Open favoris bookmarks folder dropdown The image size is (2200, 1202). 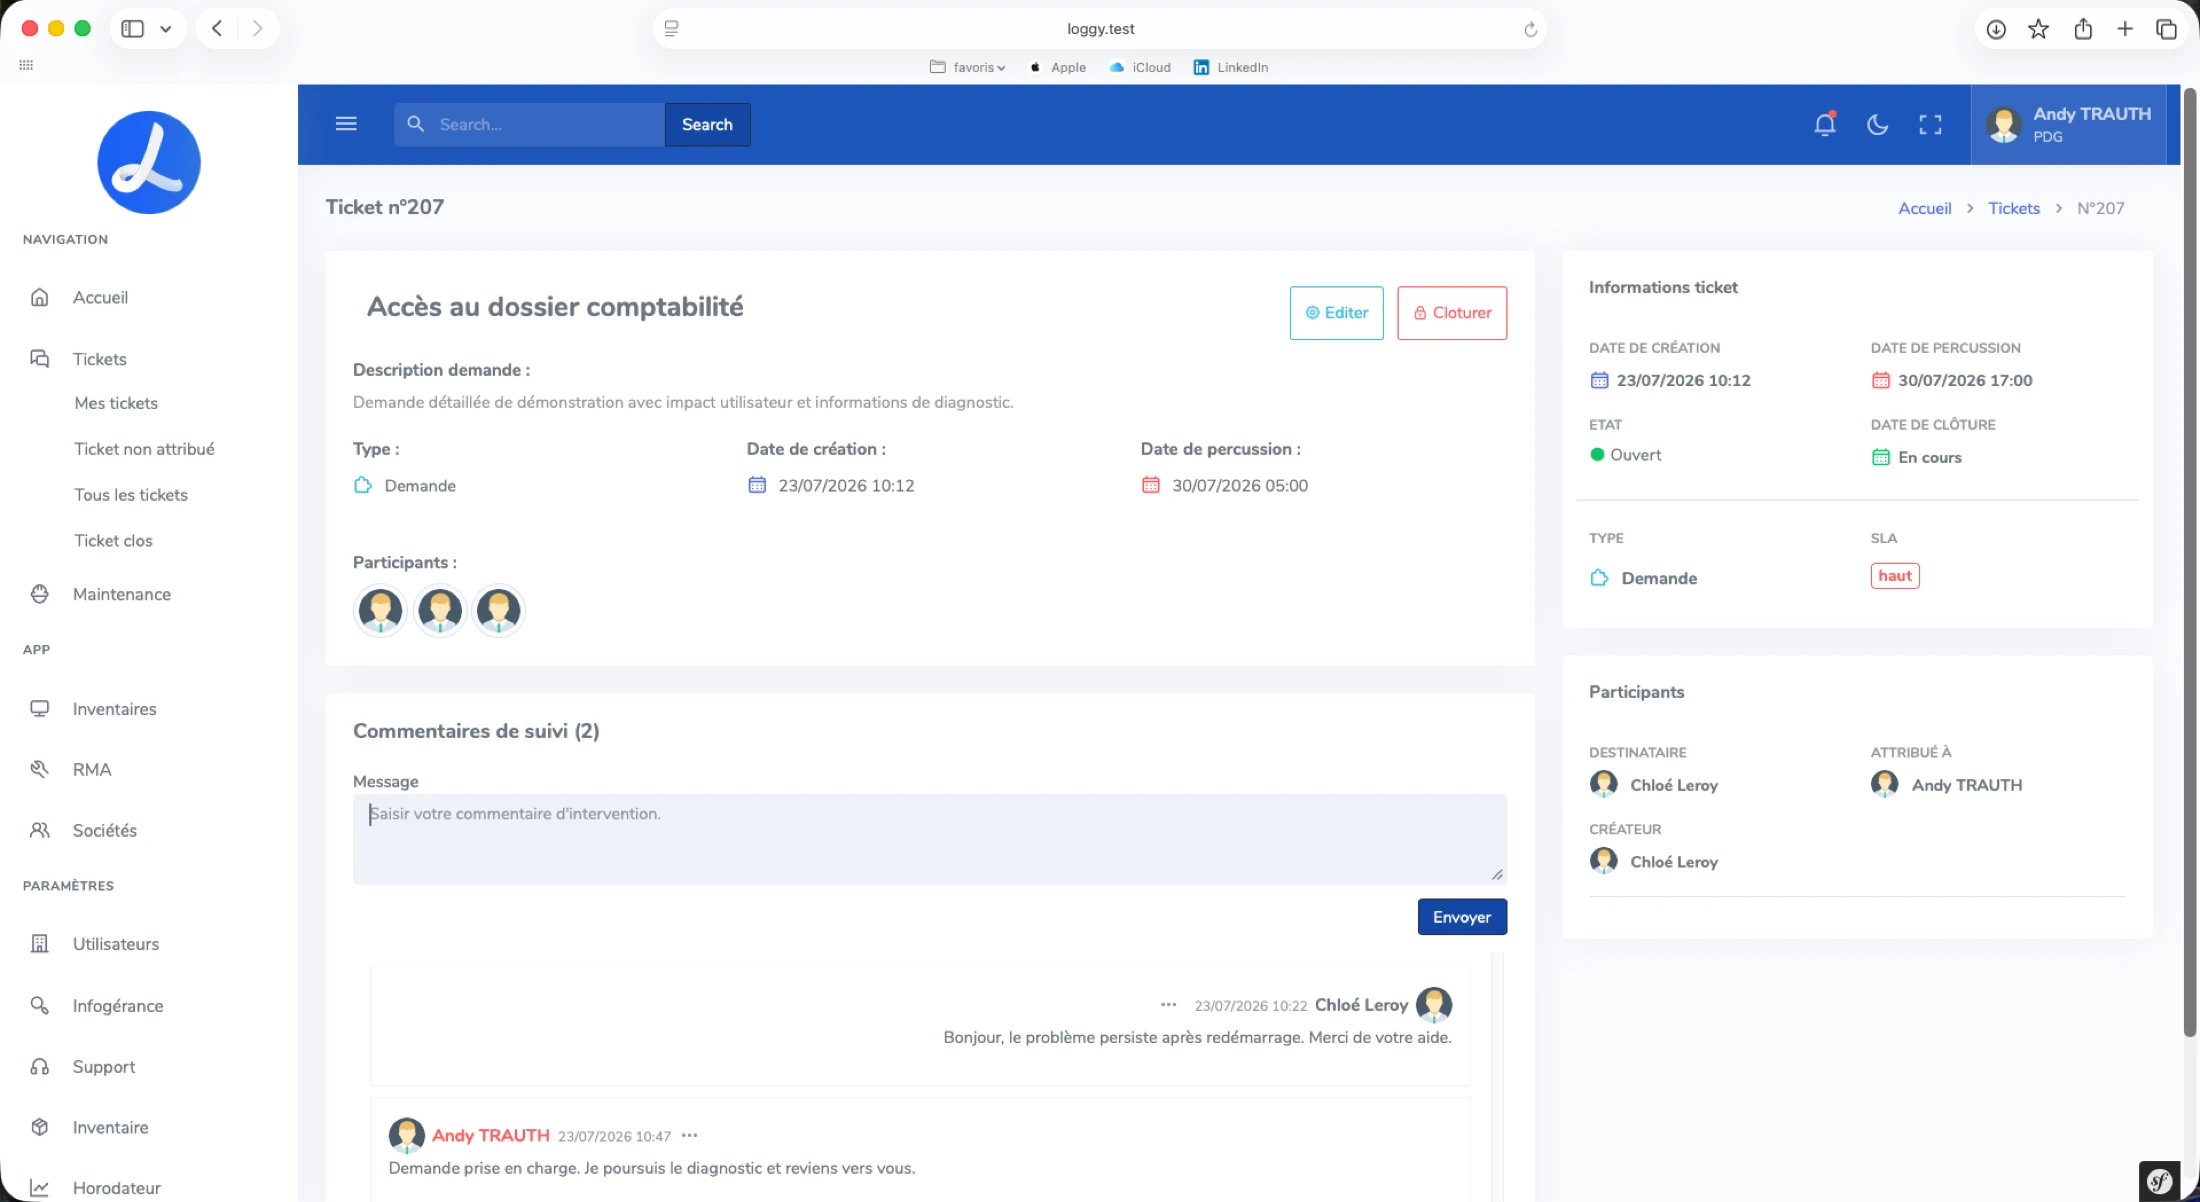[967, 67]
